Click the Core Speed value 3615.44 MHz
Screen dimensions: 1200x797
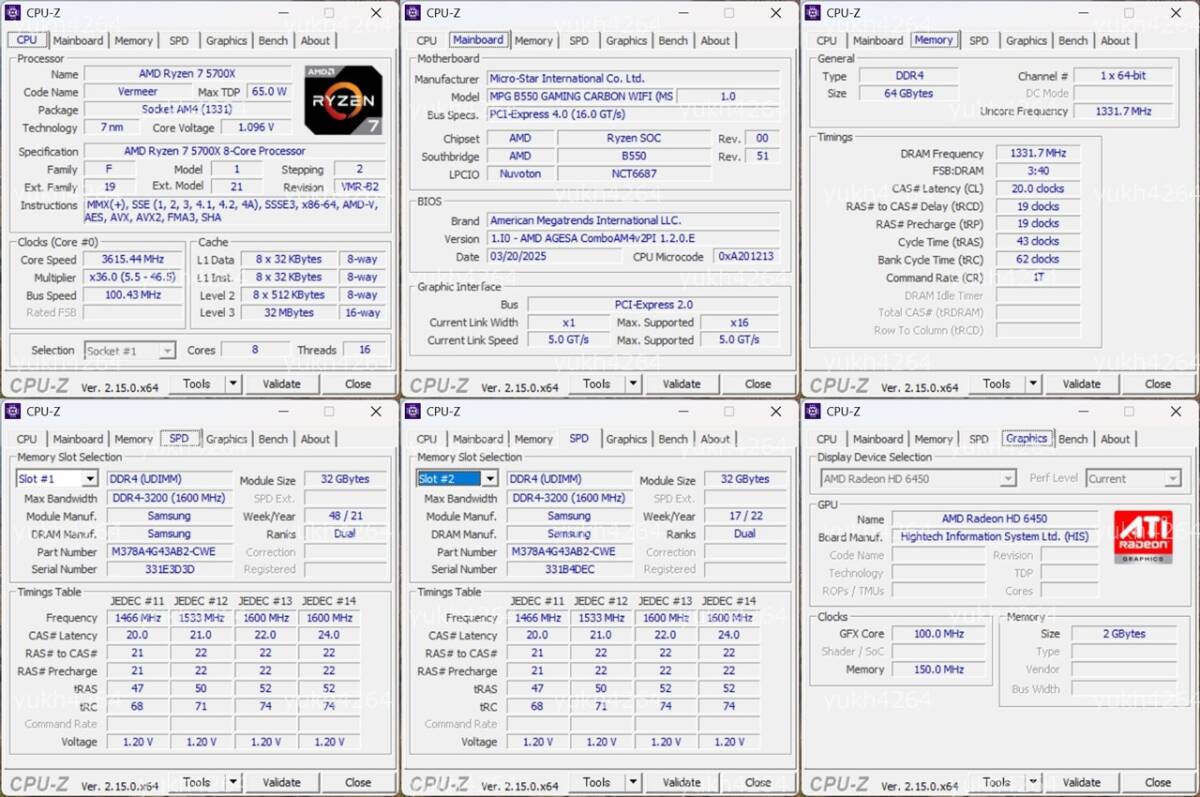(132, 260)
